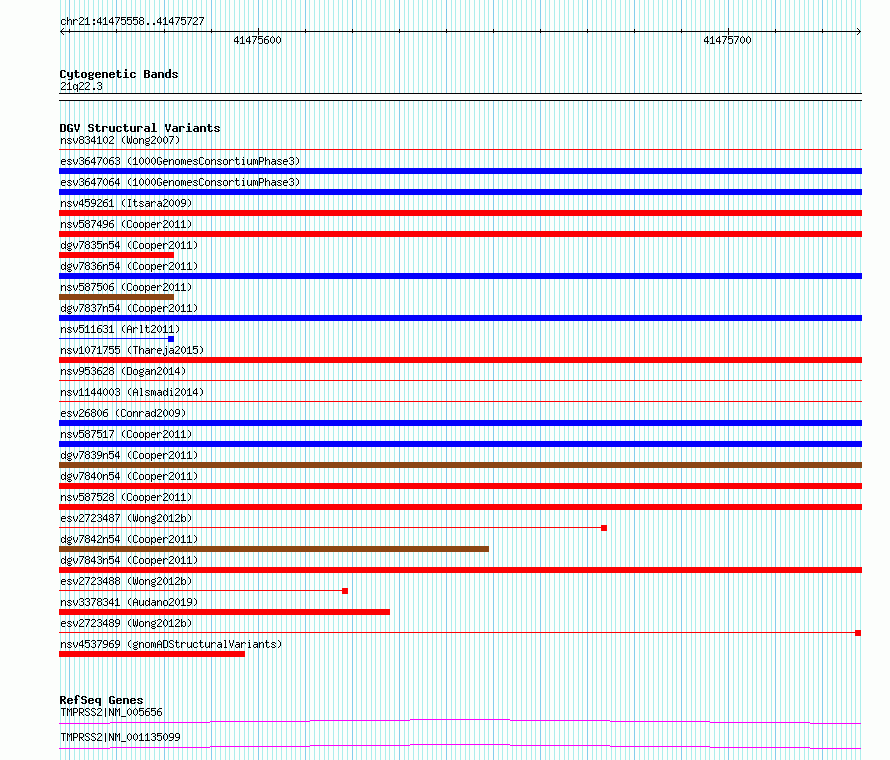The width and height of the screenshot is (890, 760).
Task: Open the esv2723487 (Wong2012b) label
Action: click(x=126, y=518)
